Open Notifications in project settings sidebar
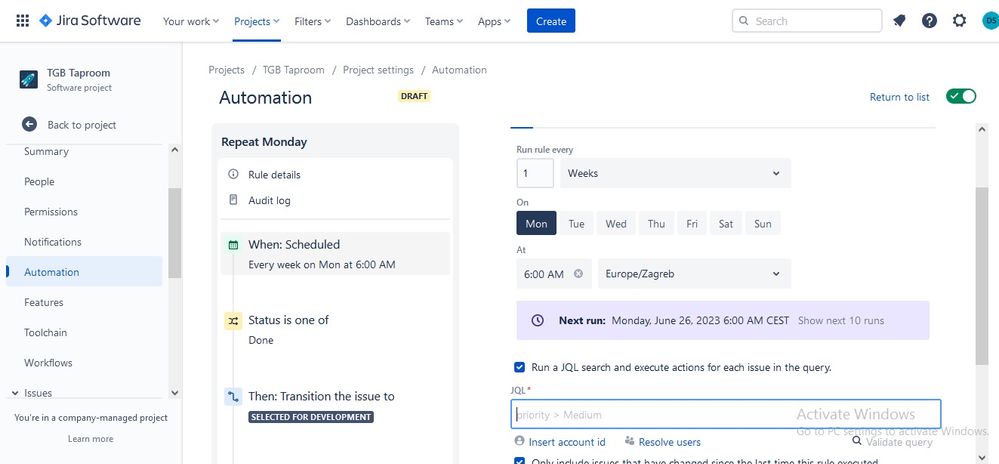This screenshot has width=999, height=464. click(x=53, y=242)
